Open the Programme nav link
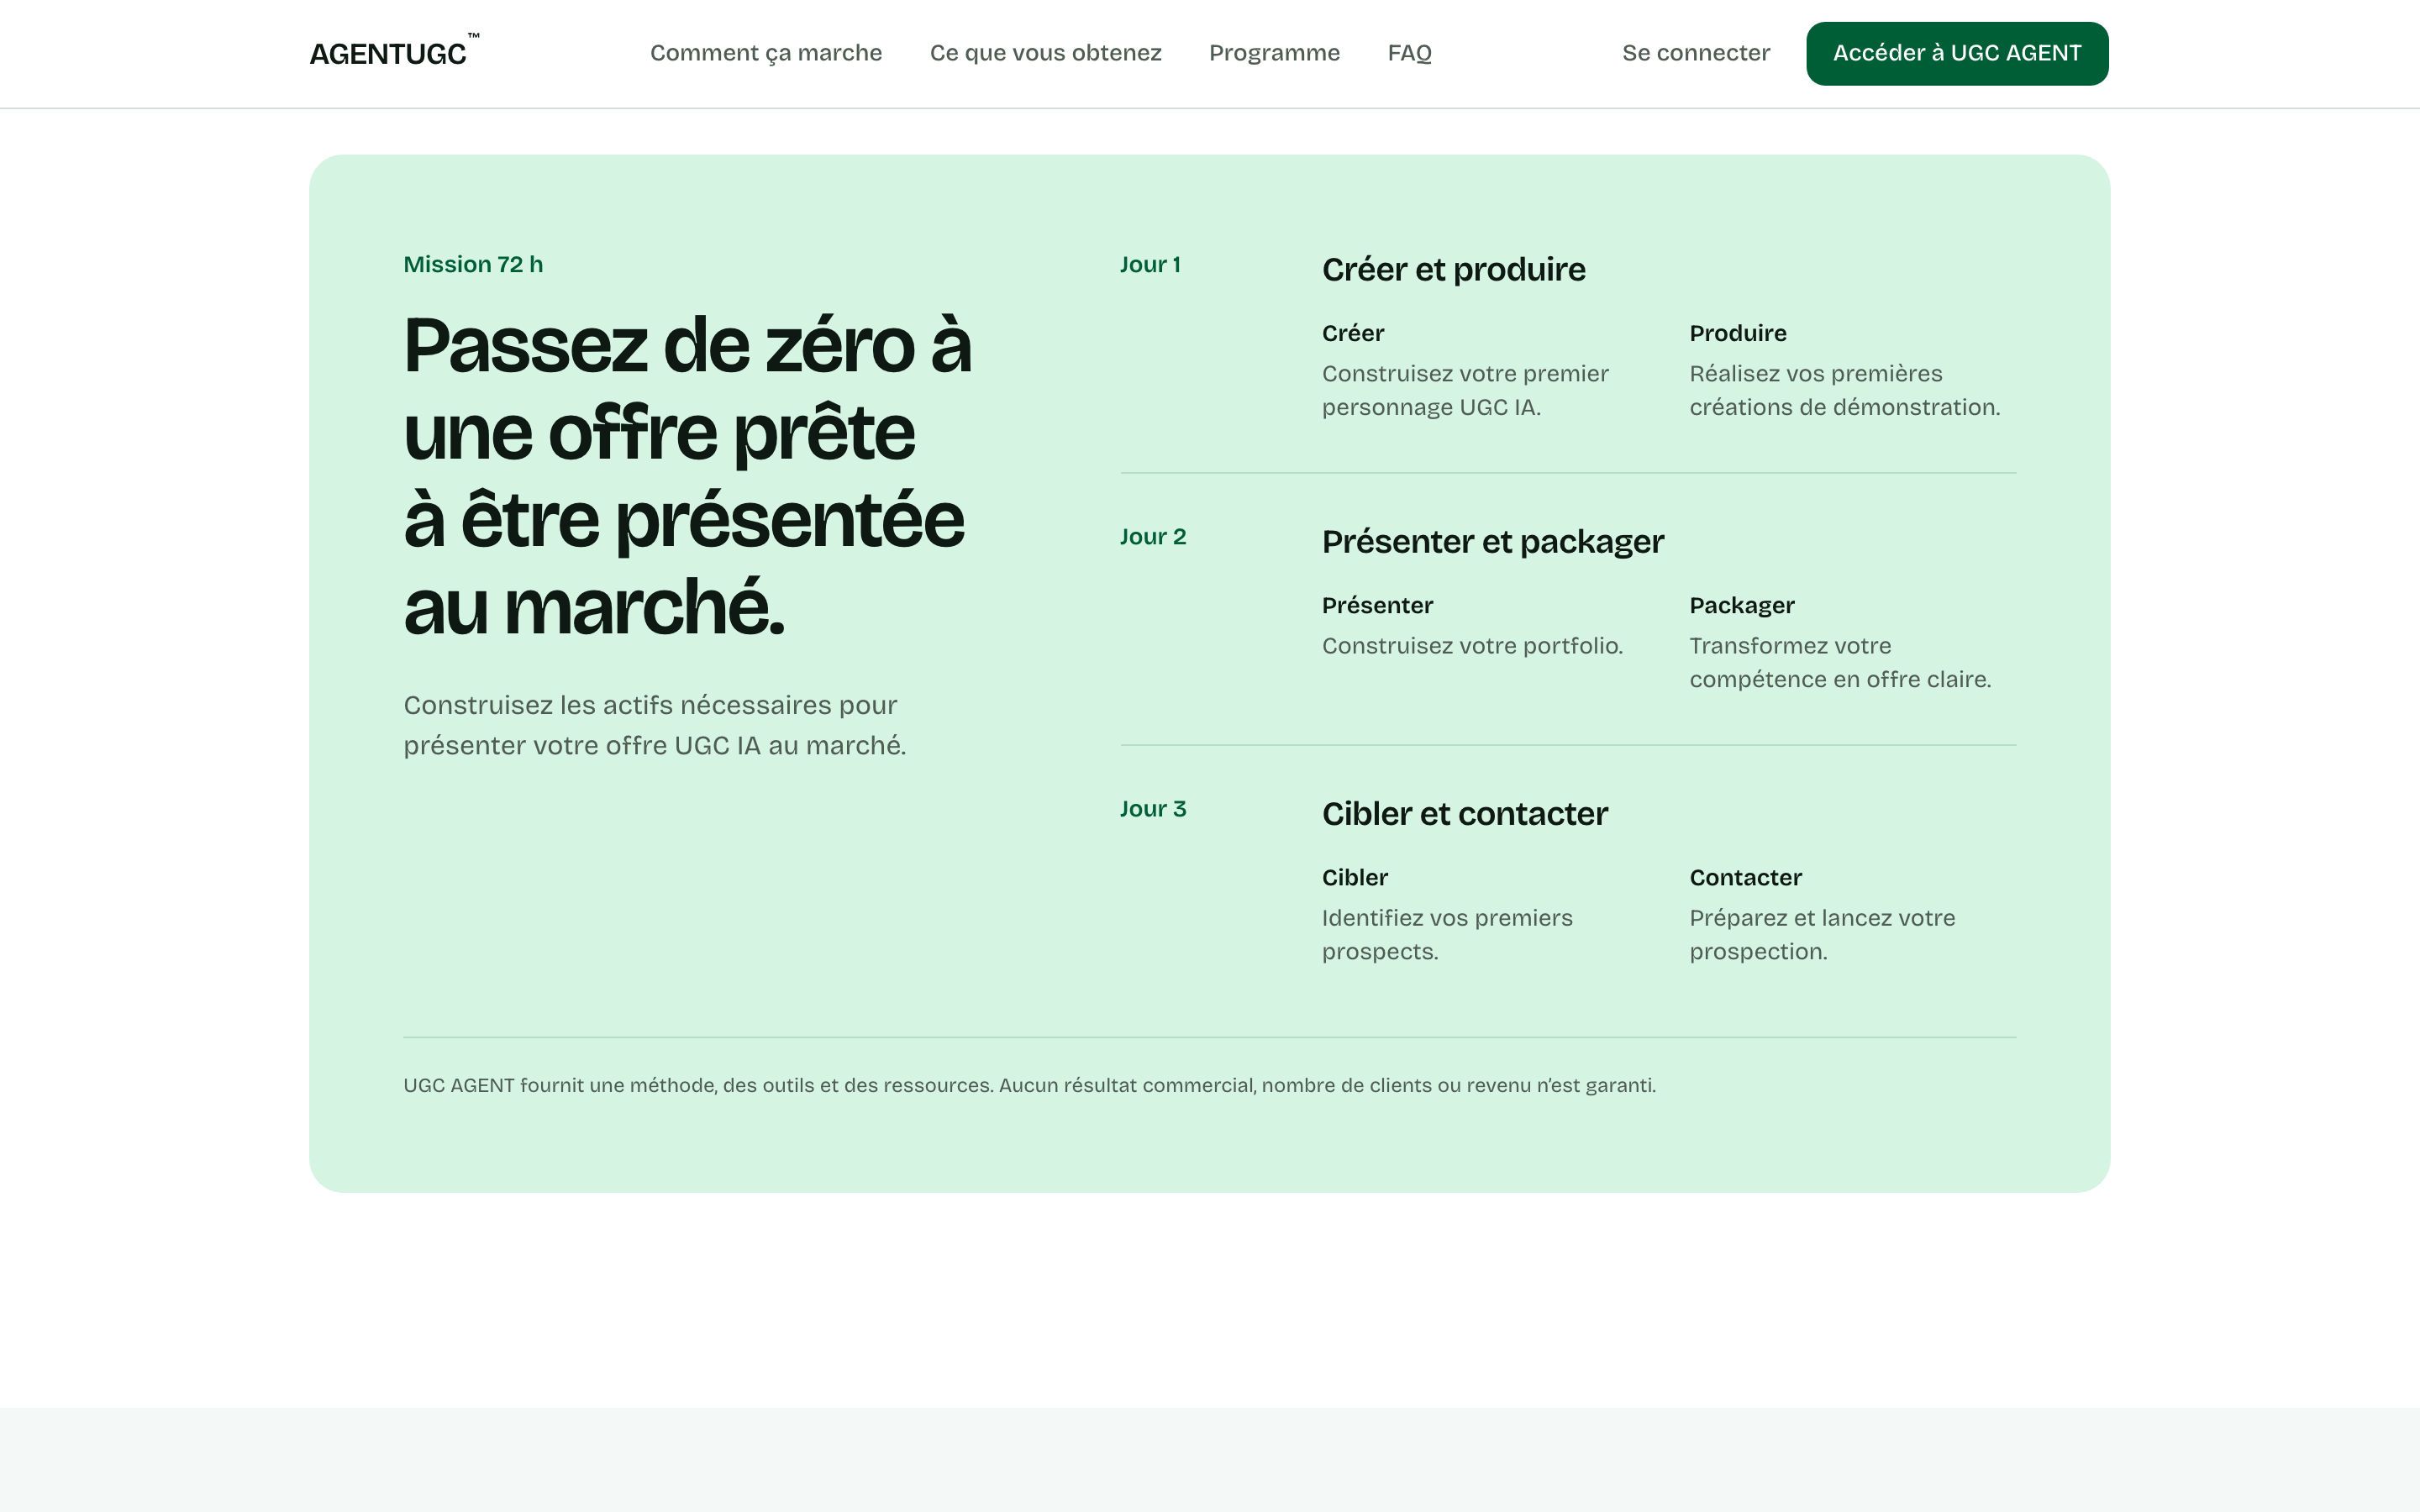The image size is (2420, 1512). pyautogui.click(x=1274, y=53)
